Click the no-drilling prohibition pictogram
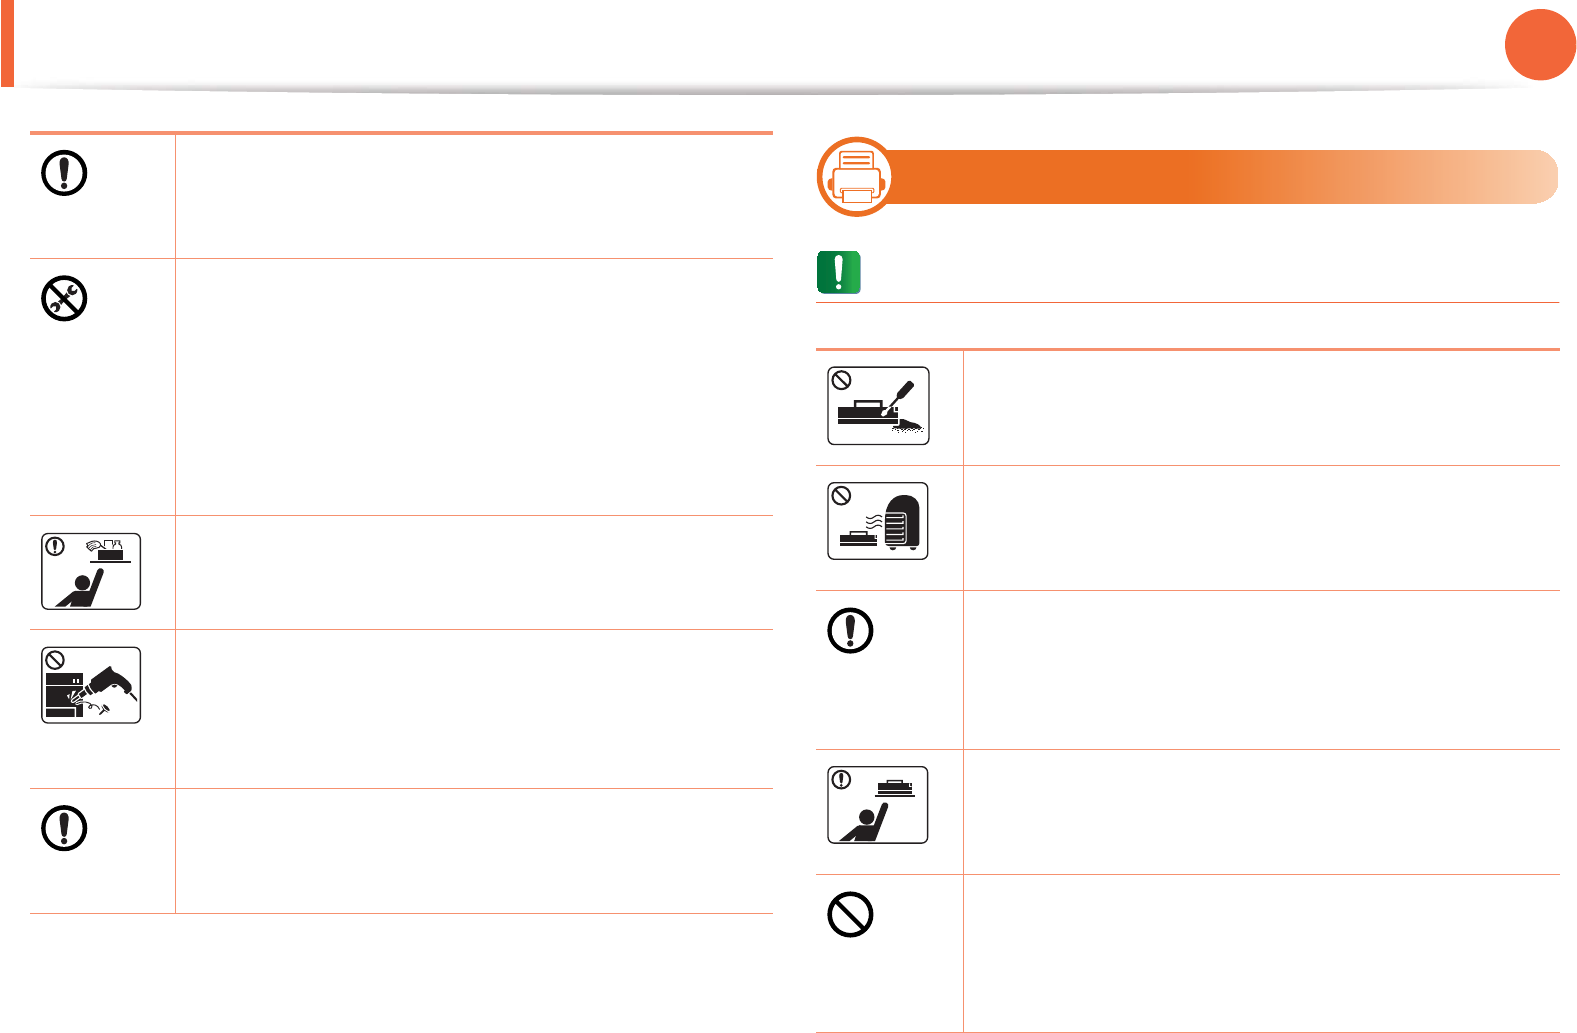 [x=91, y=685]
